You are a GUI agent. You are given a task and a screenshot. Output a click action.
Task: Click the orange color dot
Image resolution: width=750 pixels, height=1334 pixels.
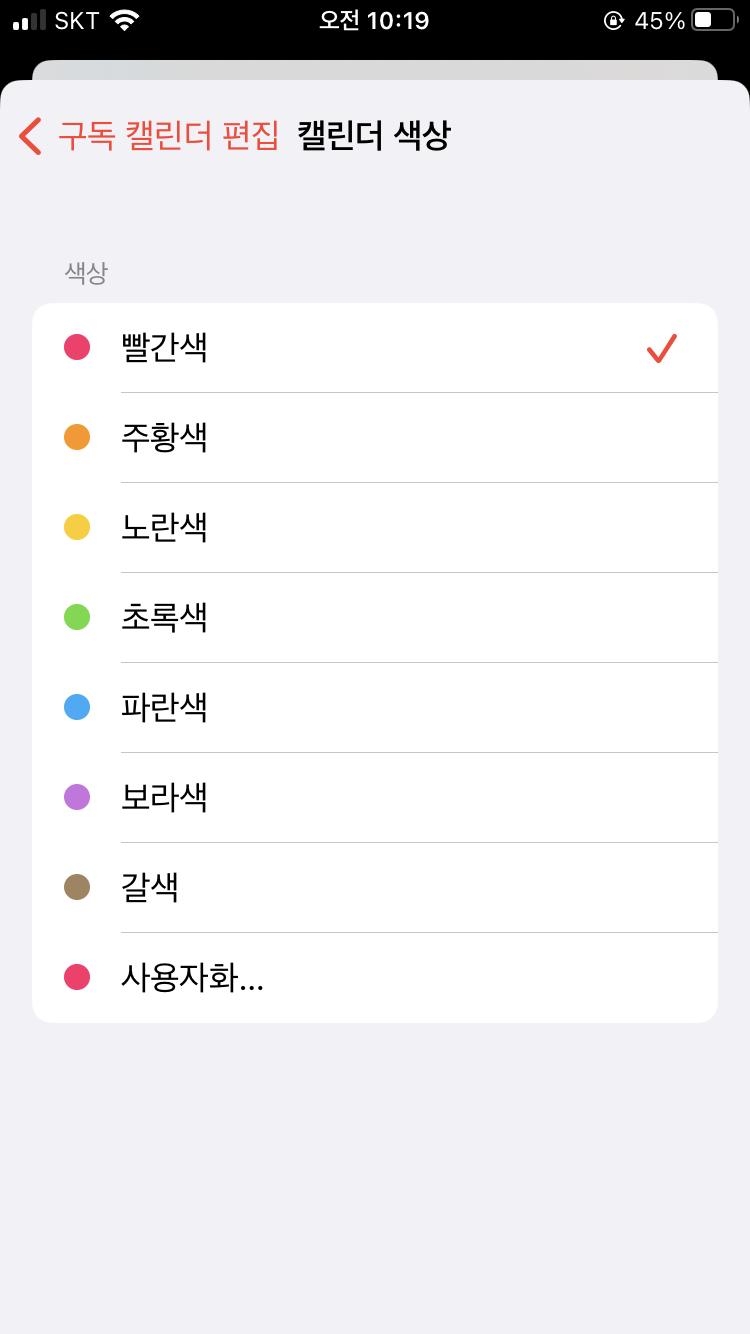pyautogui.click(x=77, y=437)
